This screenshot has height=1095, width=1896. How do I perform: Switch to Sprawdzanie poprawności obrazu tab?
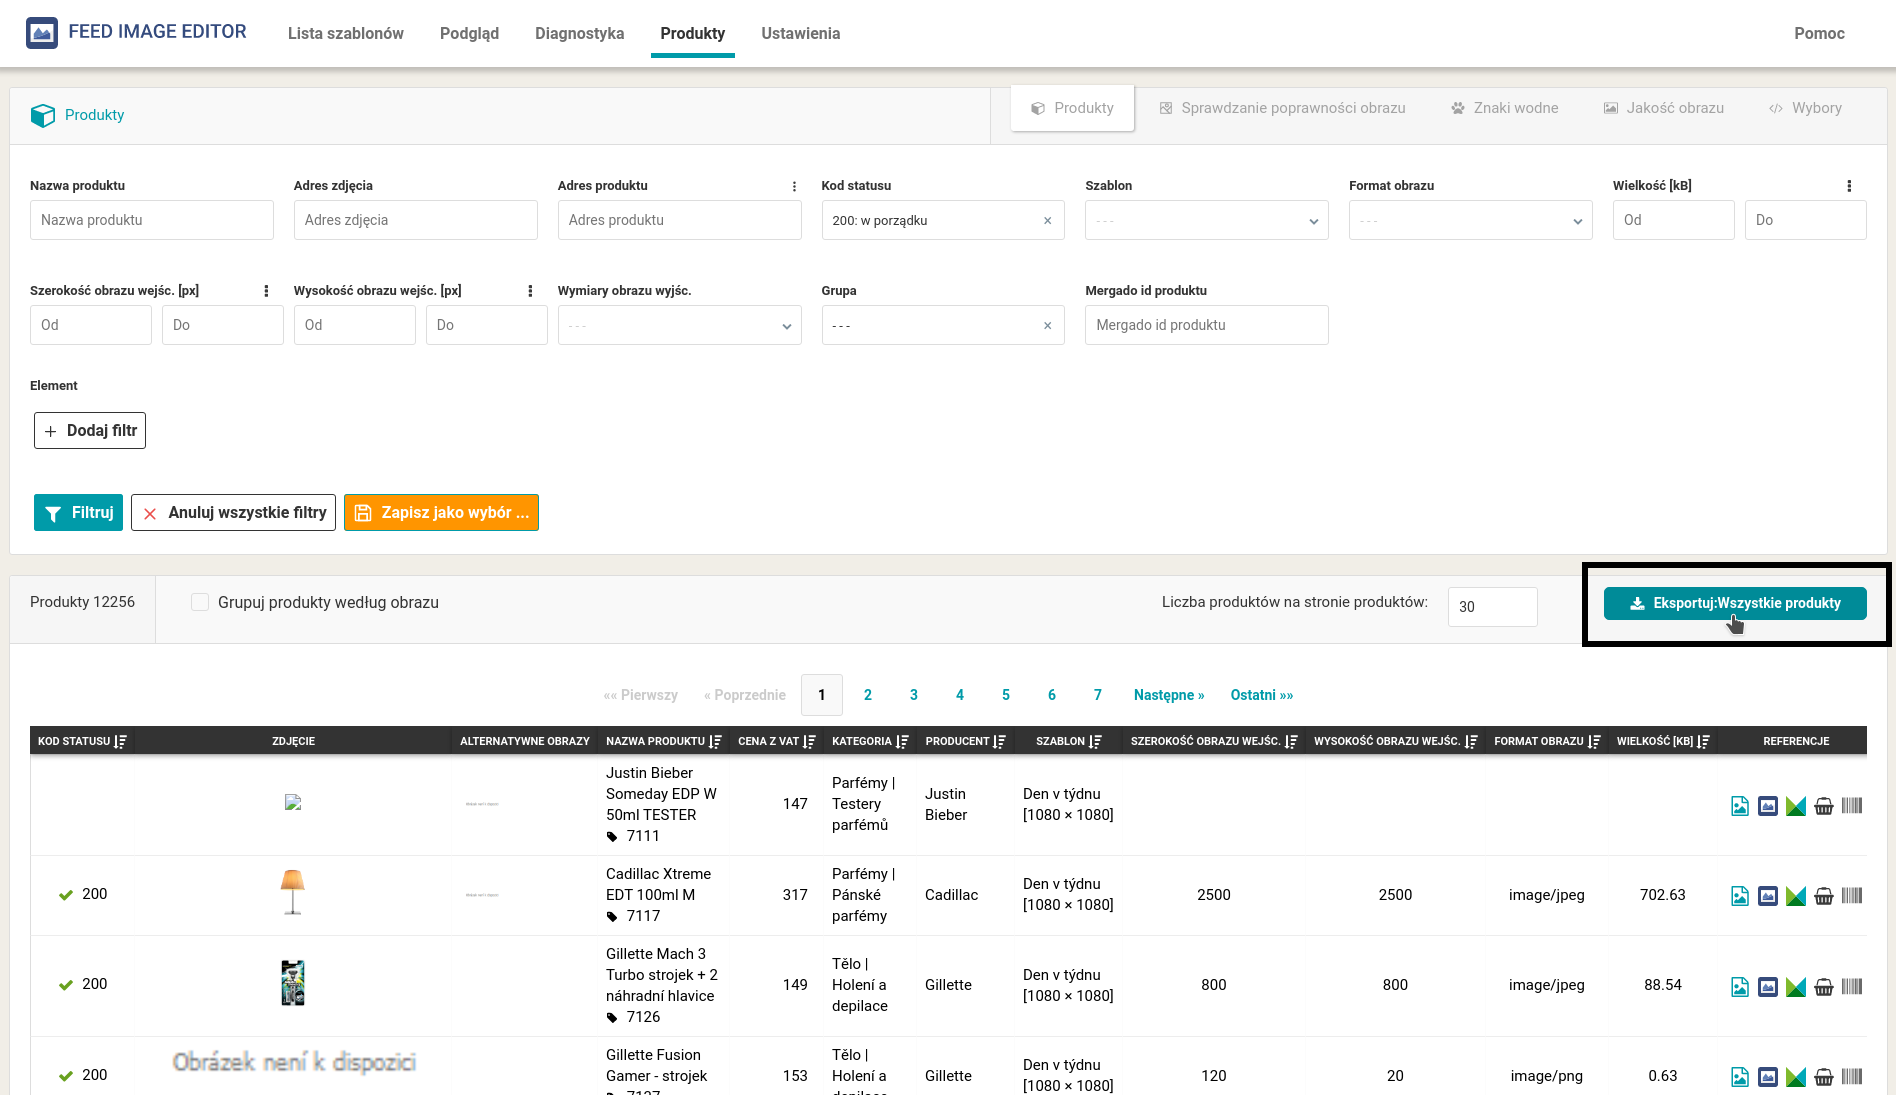(1282, 108)
